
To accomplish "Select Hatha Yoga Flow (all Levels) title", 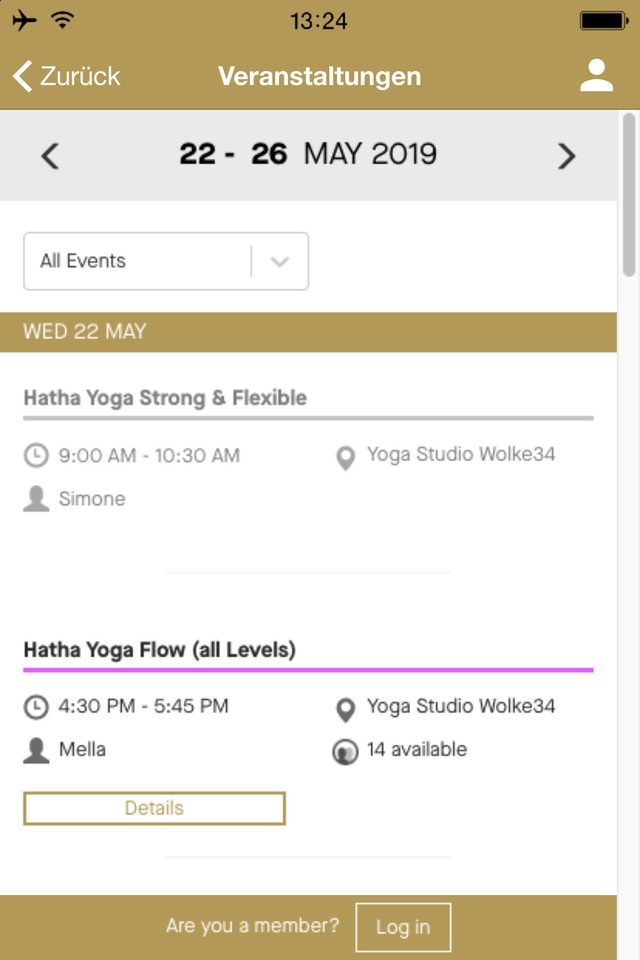I will tap(160, 650).
